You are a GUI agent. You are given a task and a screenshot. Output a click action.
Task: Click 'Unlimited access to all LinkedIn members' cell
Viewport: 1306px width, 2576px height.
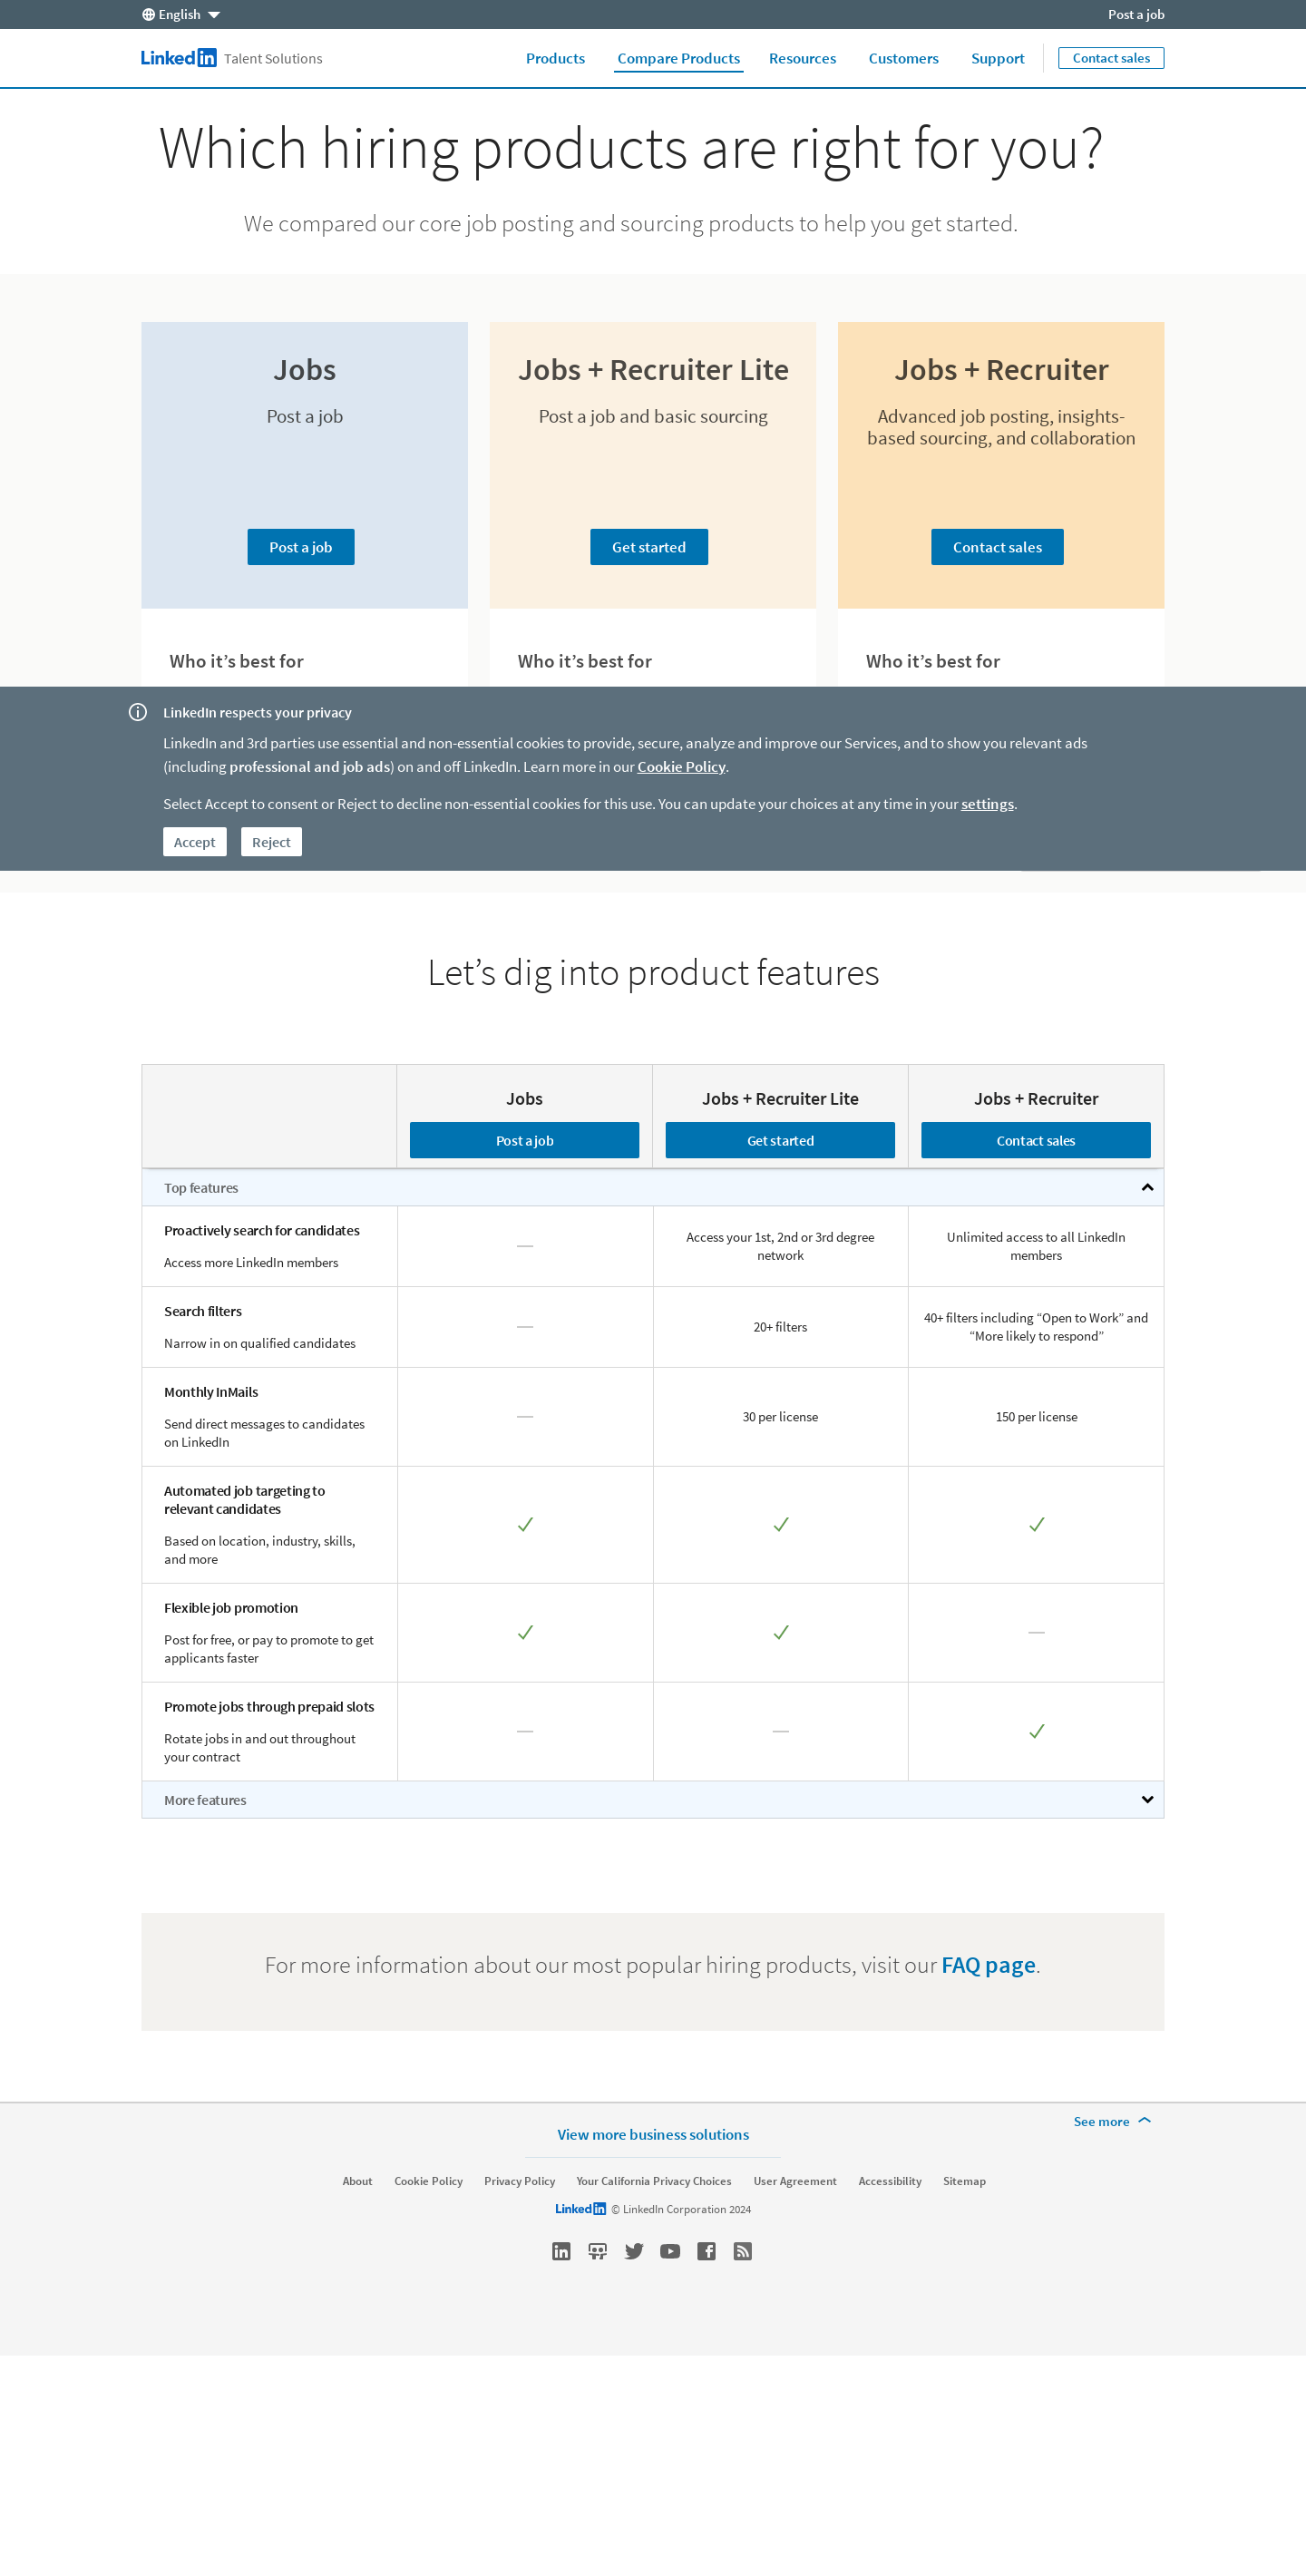pyautogui.click(x=1036, y=1246)
